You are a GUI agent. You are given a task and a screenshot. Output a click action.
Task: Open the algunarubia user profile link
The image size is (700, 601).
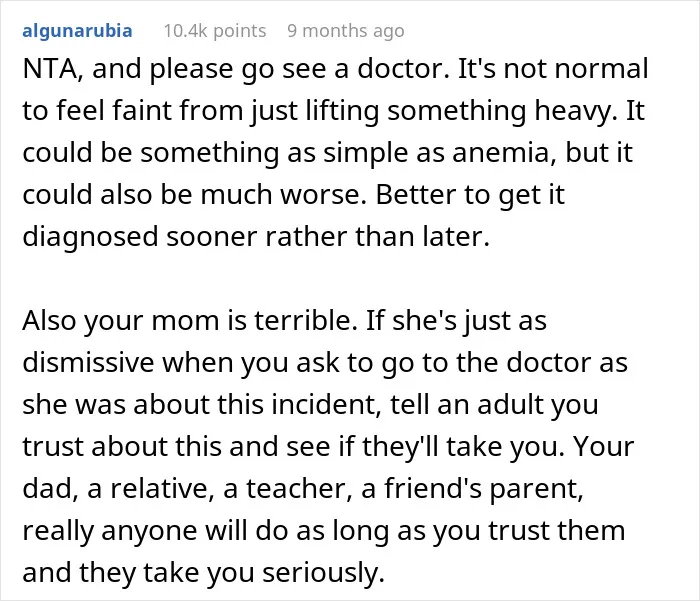coord(77,31)
